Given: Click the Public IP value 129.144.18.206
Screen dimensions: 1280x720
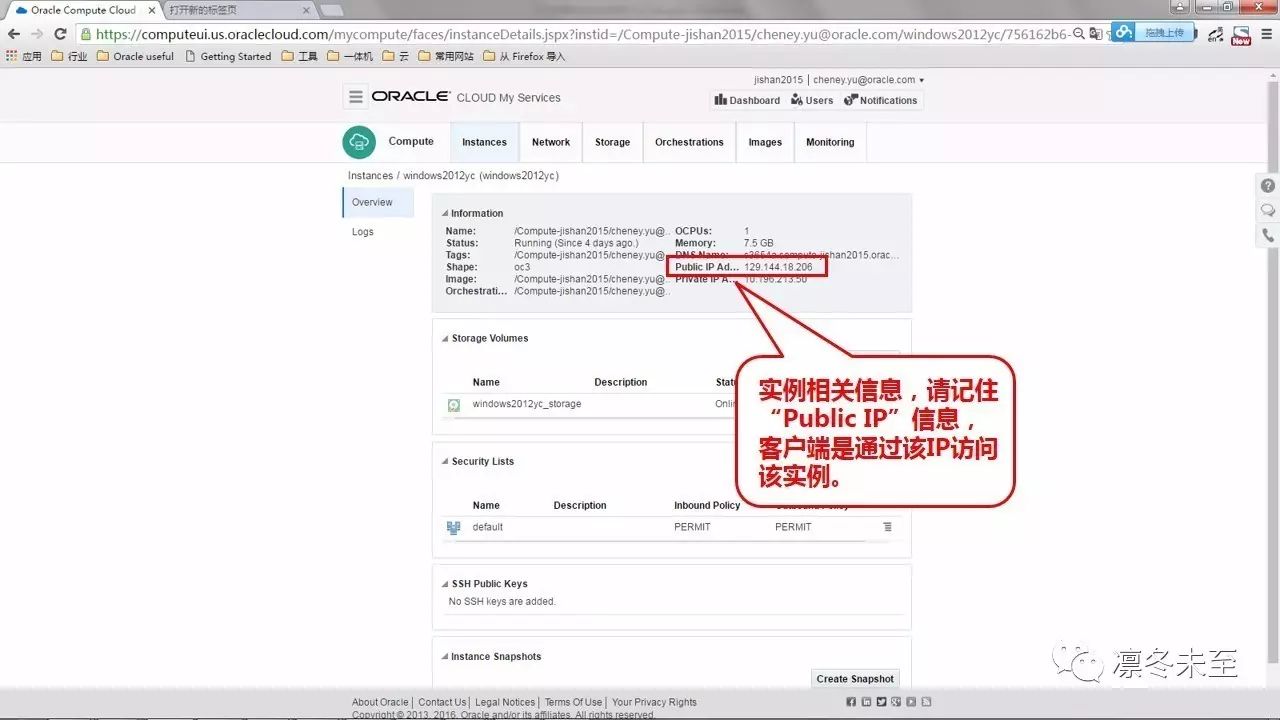Looking at the screenshot, I should coord(778,267).
